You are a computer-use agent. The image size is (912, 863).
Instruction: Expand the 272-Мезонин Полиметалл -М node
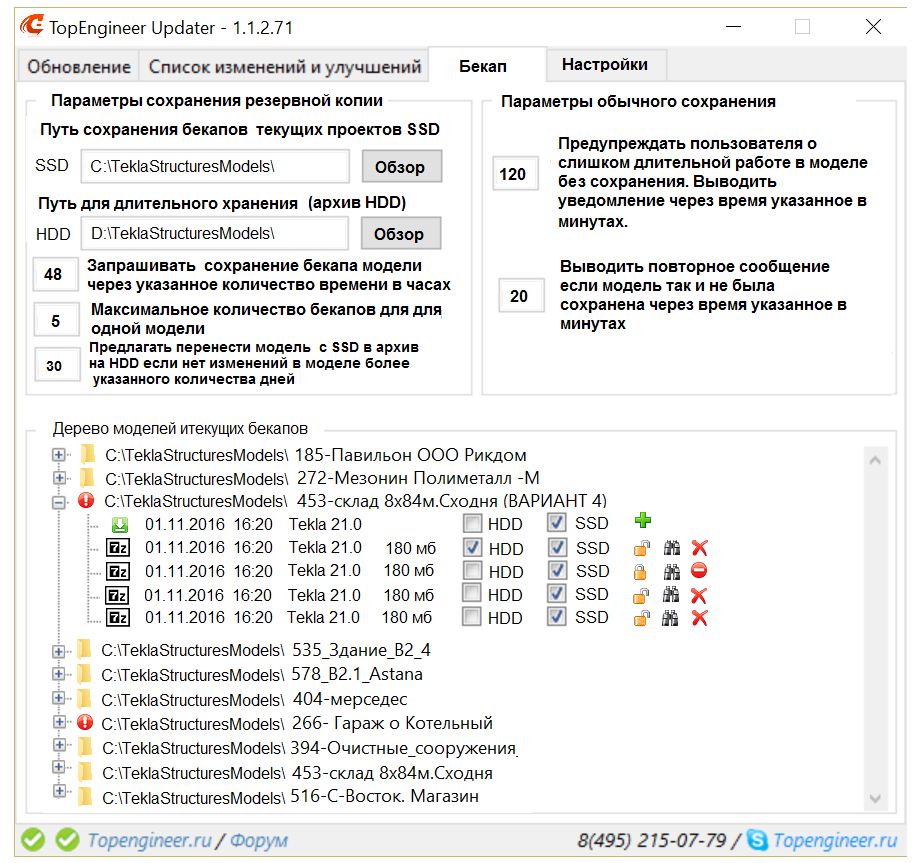58,478
